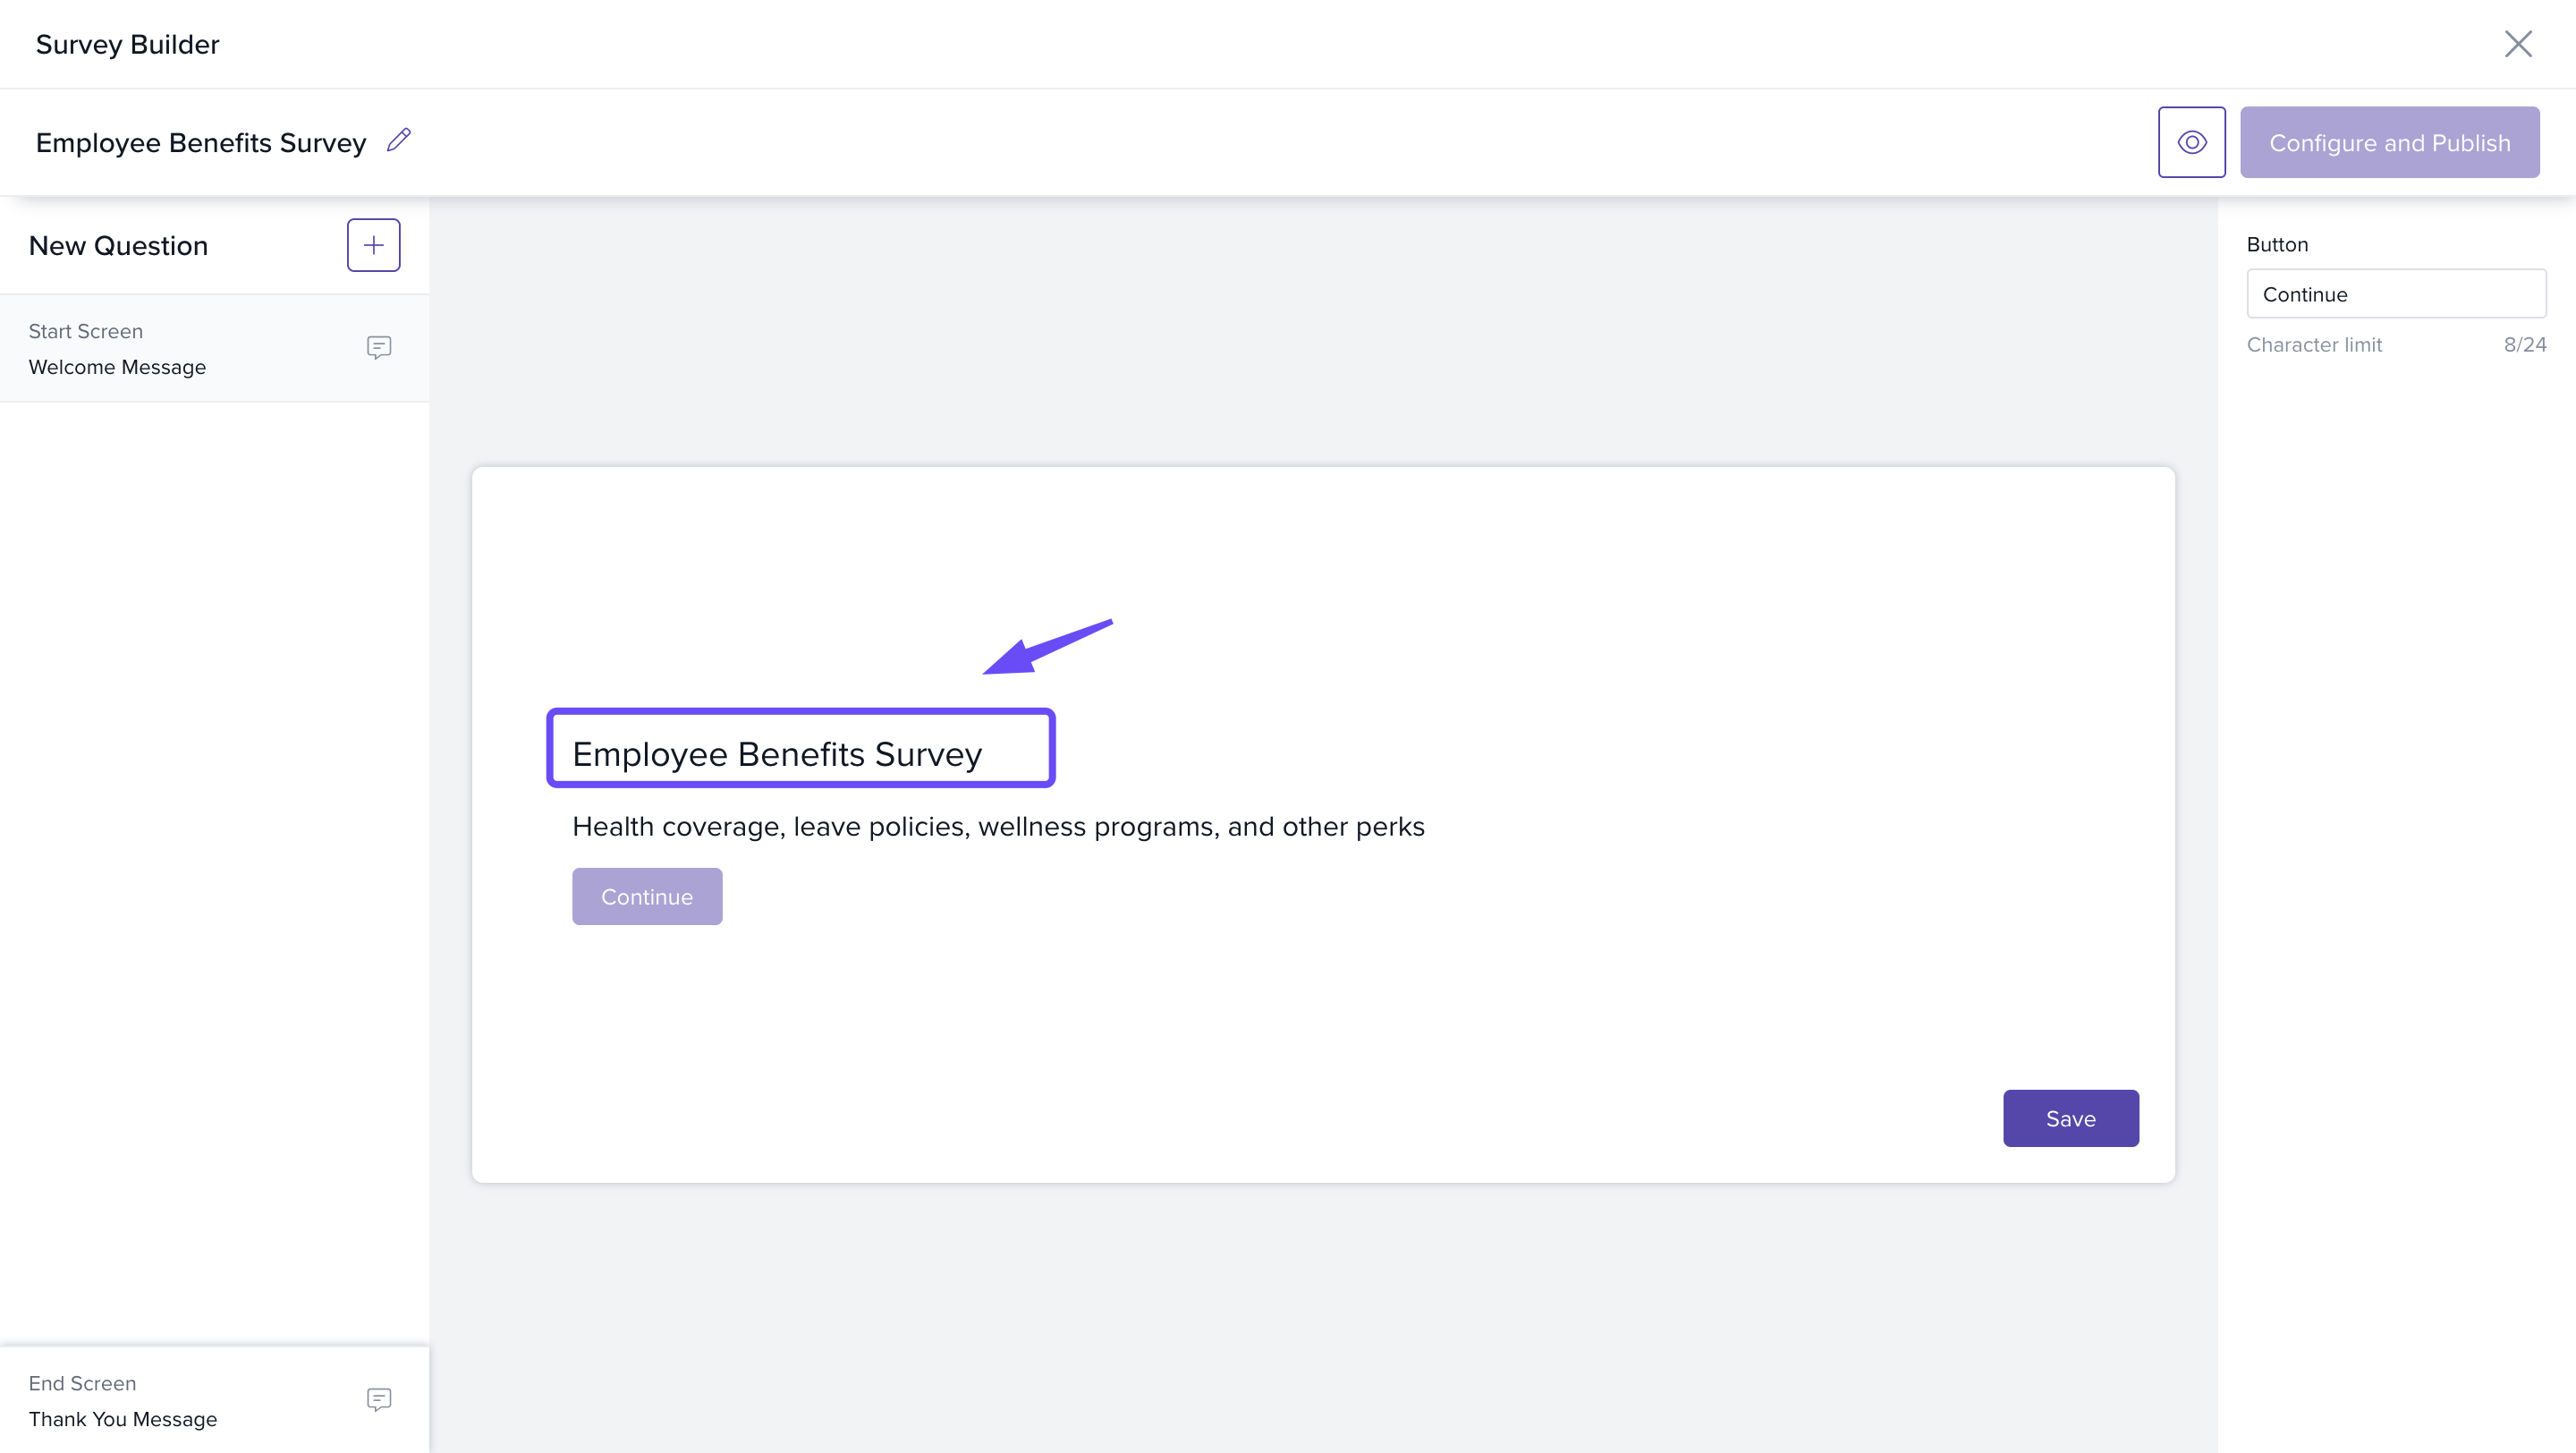The height and width of the screenshot is (1453, 2576).
Task: Click the Button label in right panel
Action: [2277, 245]
